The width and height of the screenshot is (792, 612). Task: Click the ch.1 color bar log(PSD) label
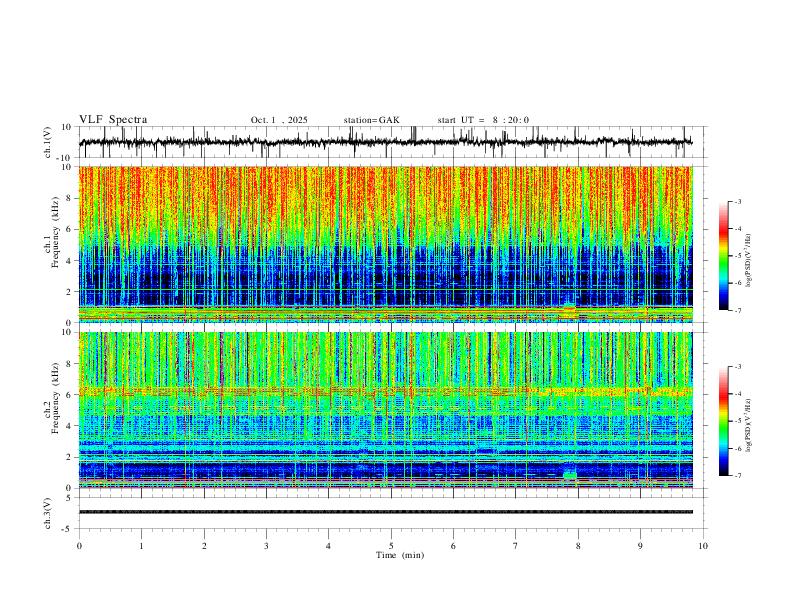tap(748, 261)
